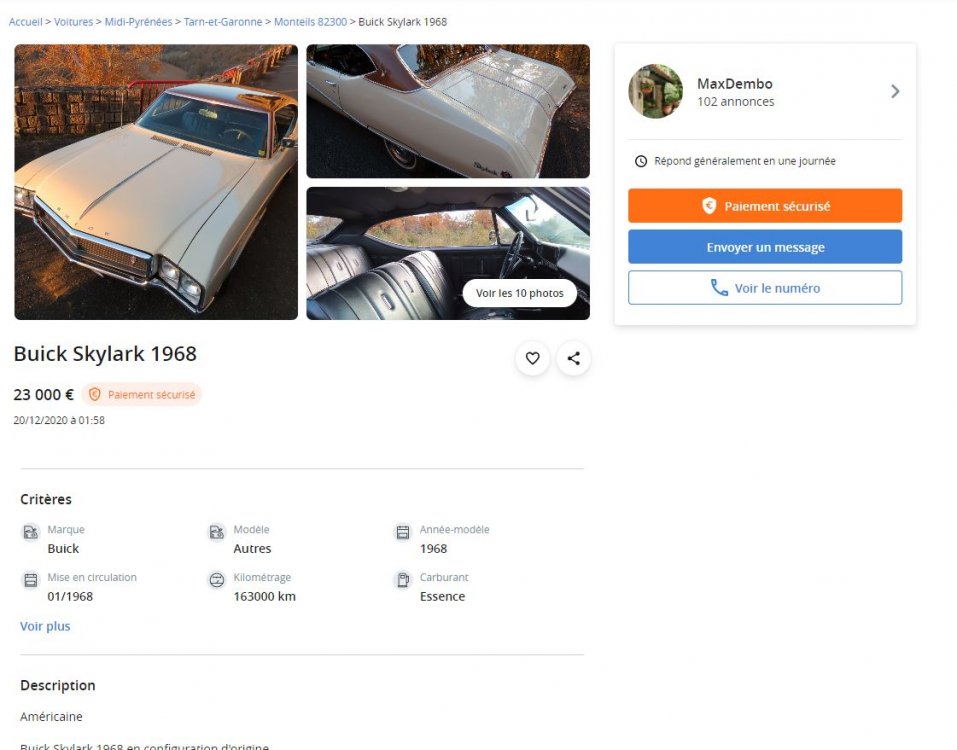
Task: Click the shield icon on Paiement sécurisé button
Action: click(x=709, y=206)
